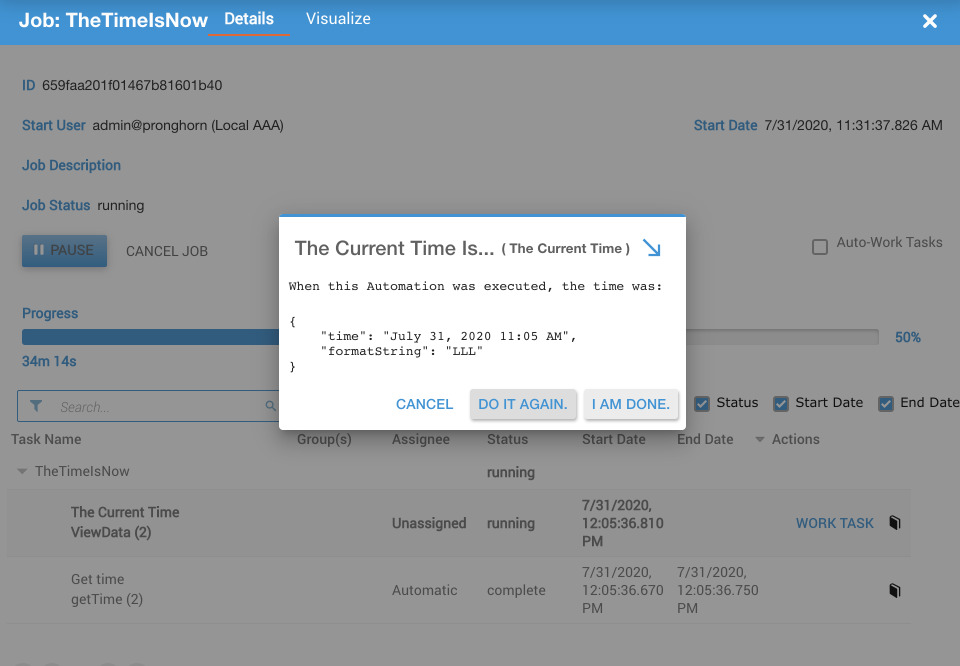960x666 pixels.
Task: Click the Start Date column header
Action: (613, 440)
